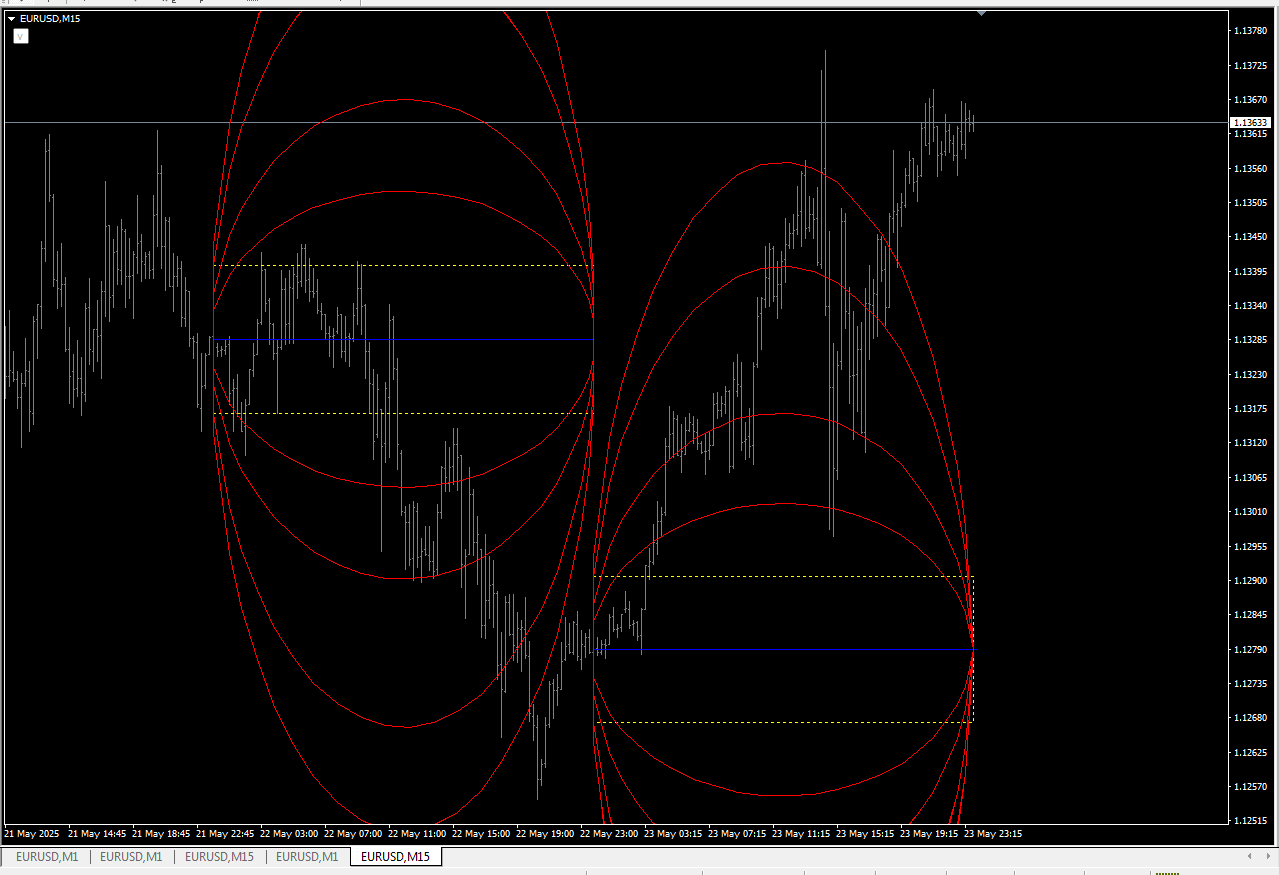Open the triangle menu beside chart title EURUSD,M15
Screen dimensions: 1279x875
[12, 18]
